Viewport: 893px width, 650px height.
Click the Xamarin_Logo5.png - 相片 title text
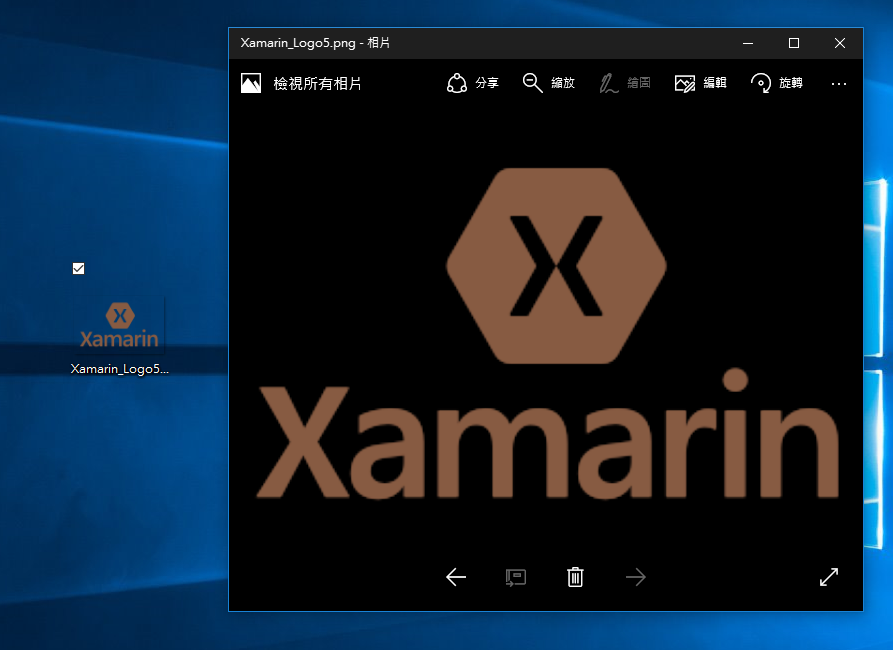315,43
